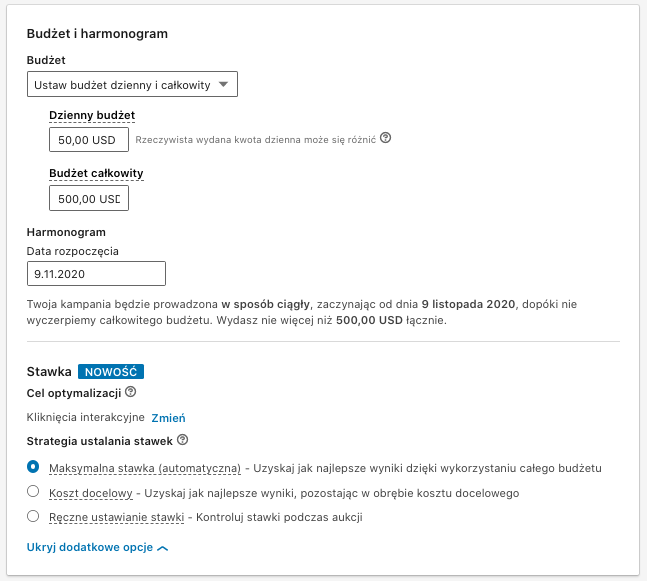This screenshot has height=581, width=647.
Task: Enable the Ręczne ustawianie stawki radio button
Action: point(33,517)
